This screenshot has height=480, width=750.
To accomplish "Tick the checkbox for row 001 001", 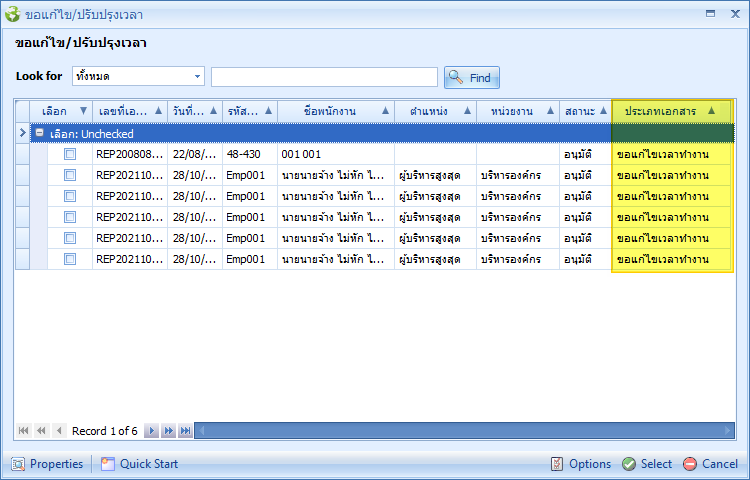I will (x=70, y=154).
